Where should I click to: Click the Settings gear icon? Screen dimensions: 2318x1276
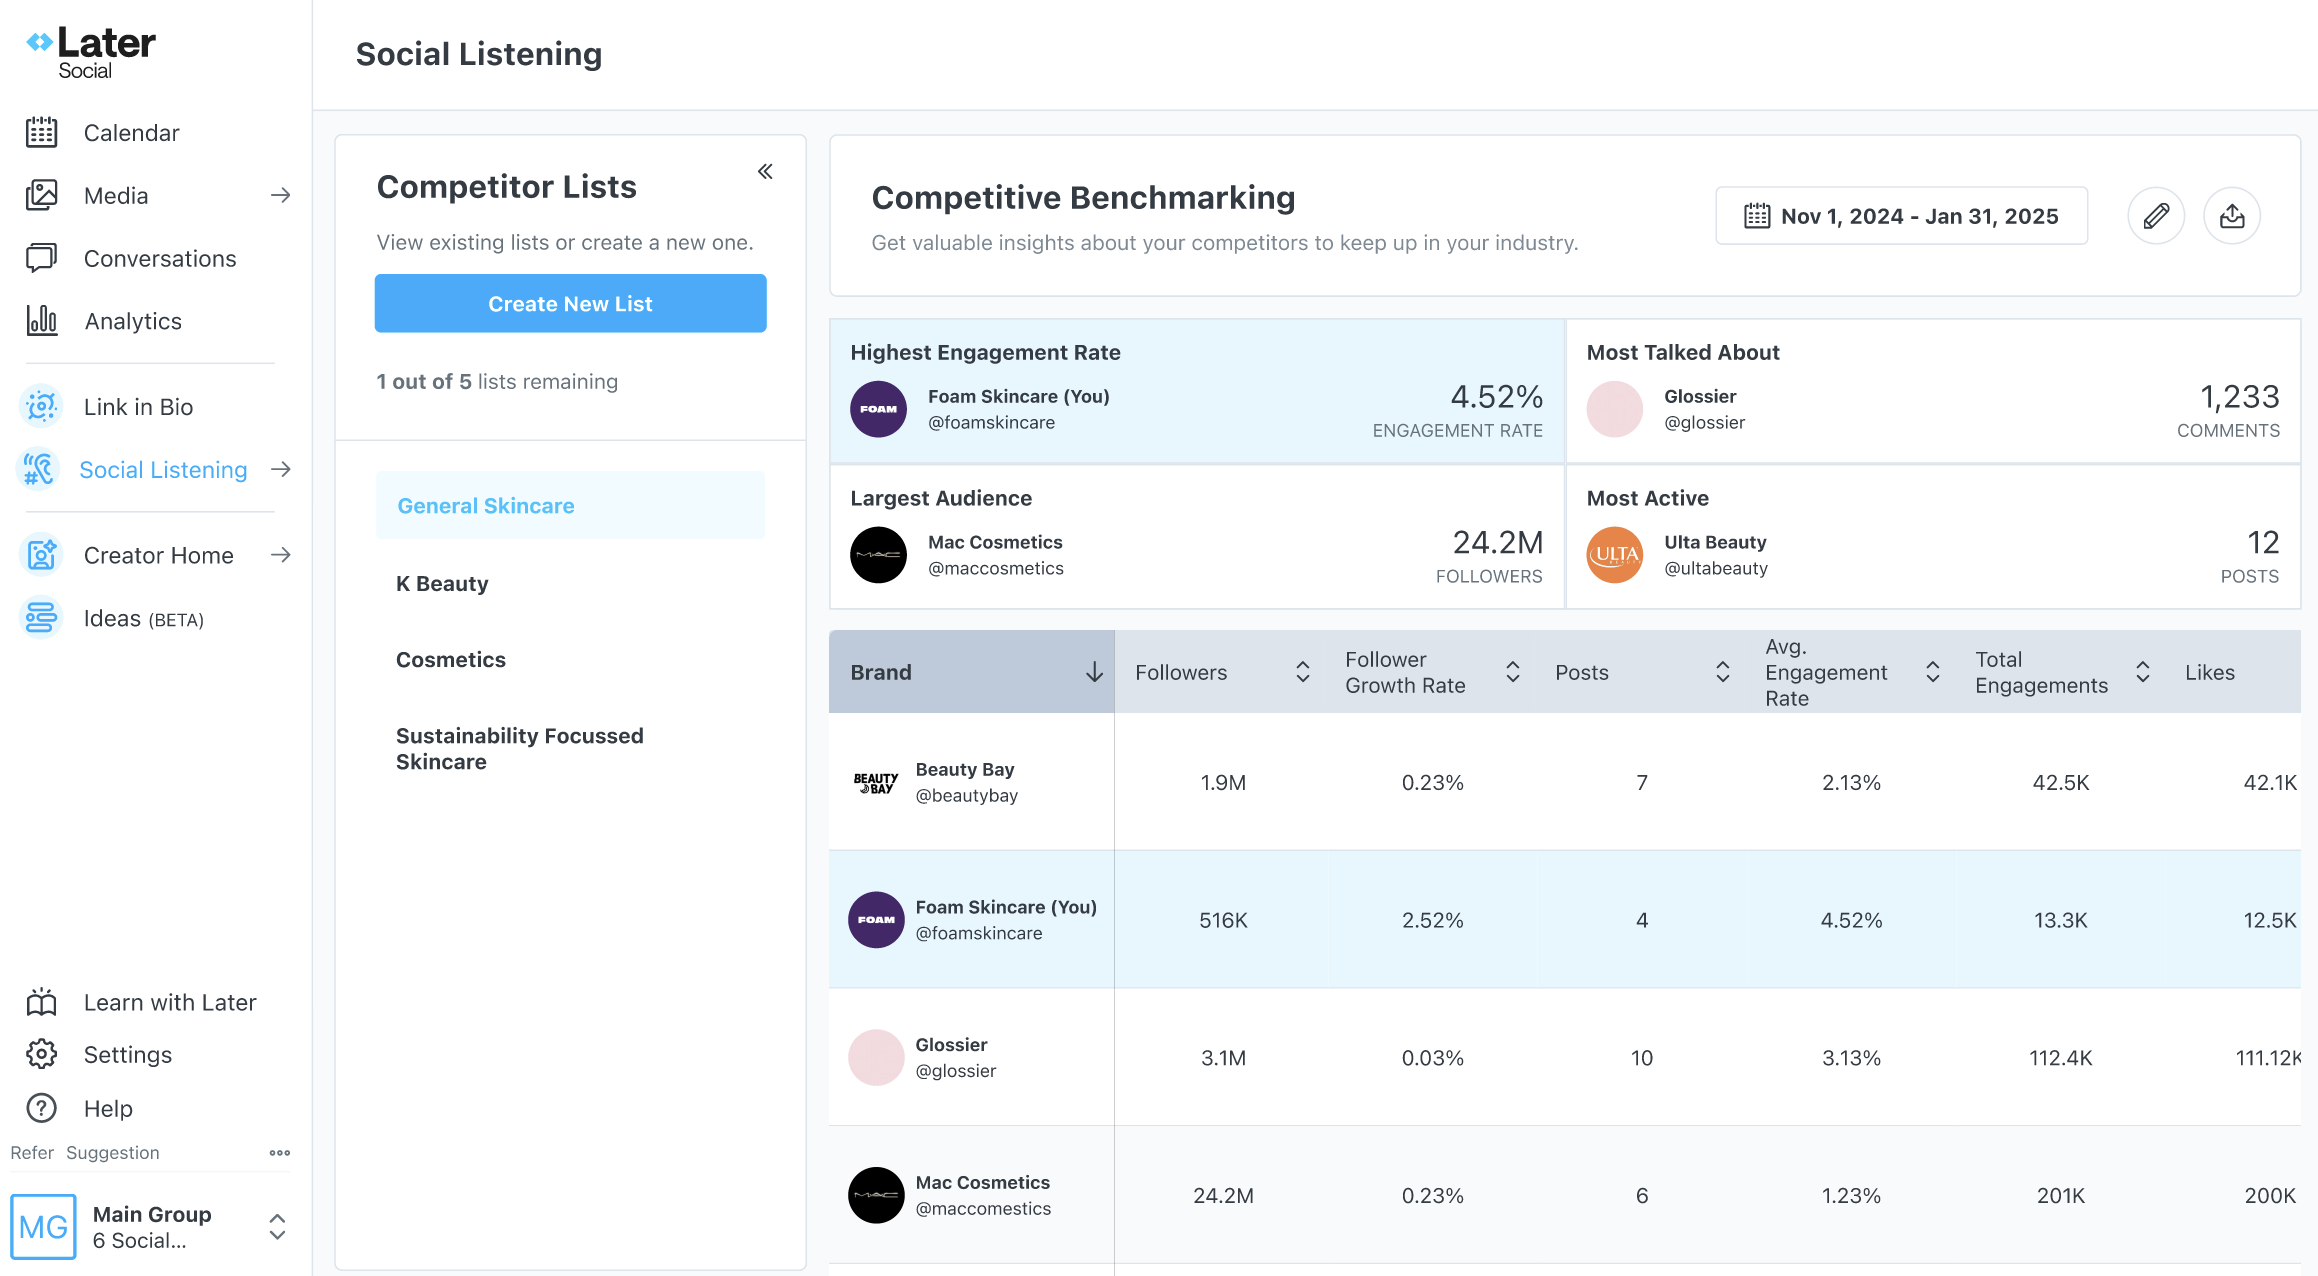click(x=41, y=1054)
